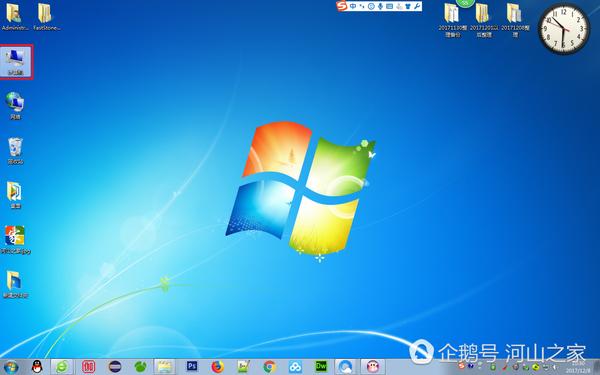Image resolution: width=600 pixels, height=375 pixels.
Task: Open the dark round striped taskbar icon
Action: [x=114, y=367]
